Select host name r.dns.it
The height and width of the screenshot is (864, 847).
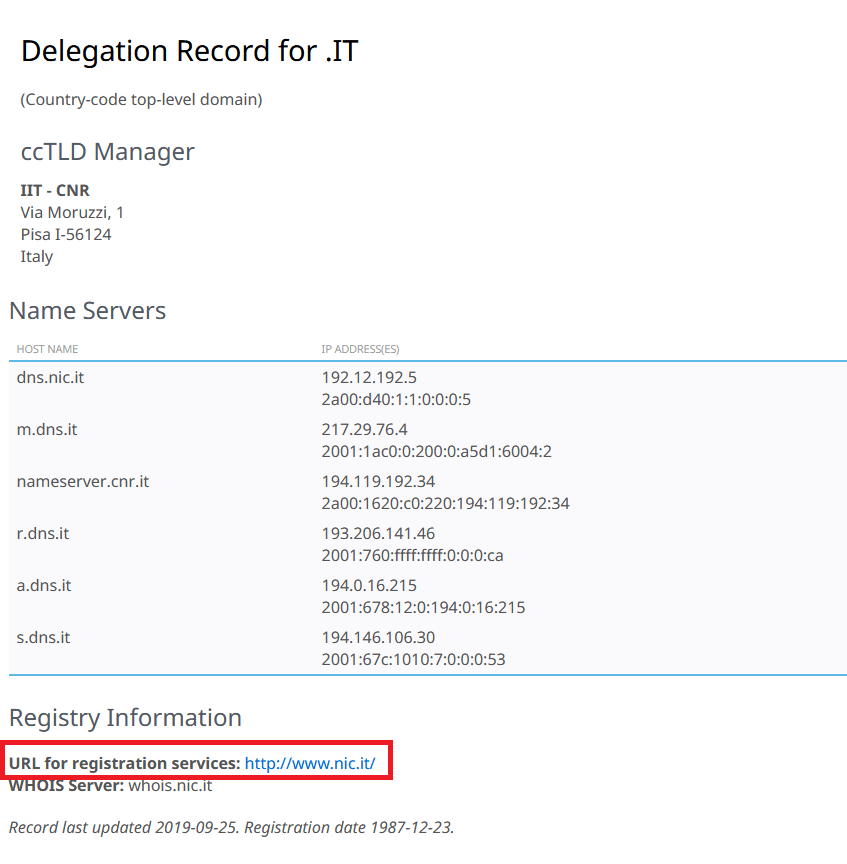(43, 533)
